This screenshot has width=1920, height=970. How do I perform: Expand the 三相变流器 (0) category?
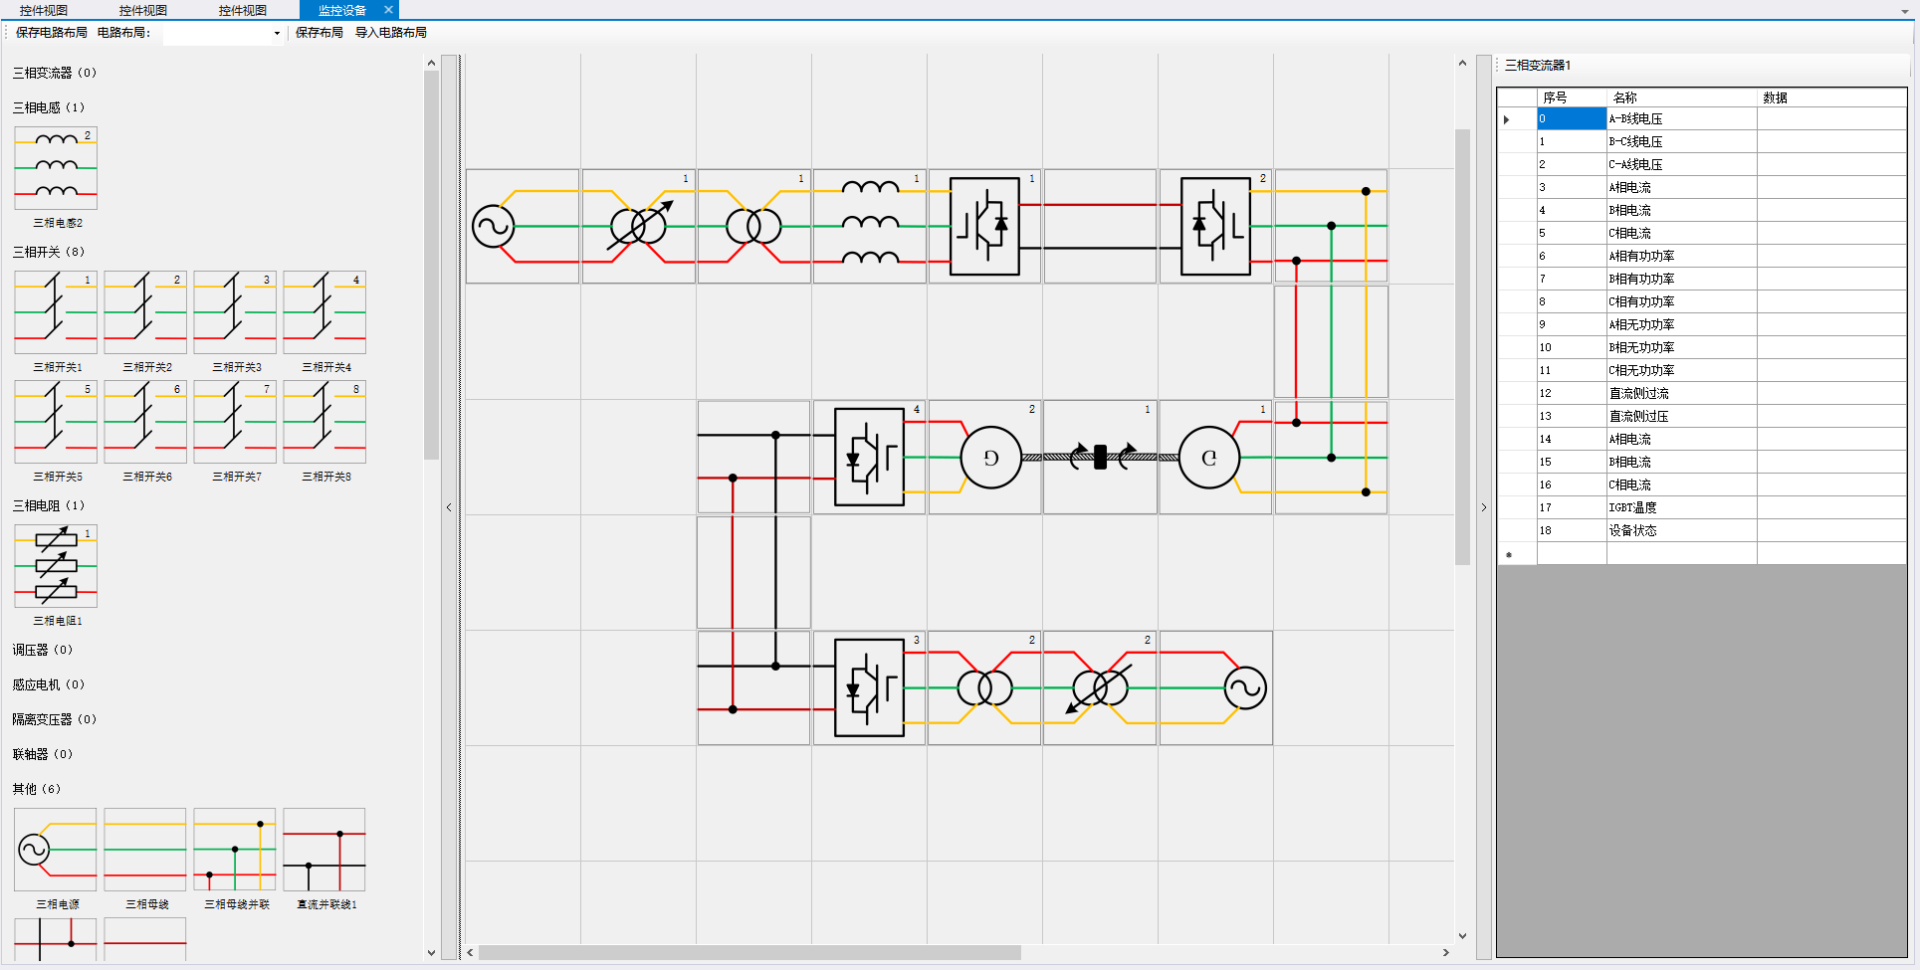(54, 73)
